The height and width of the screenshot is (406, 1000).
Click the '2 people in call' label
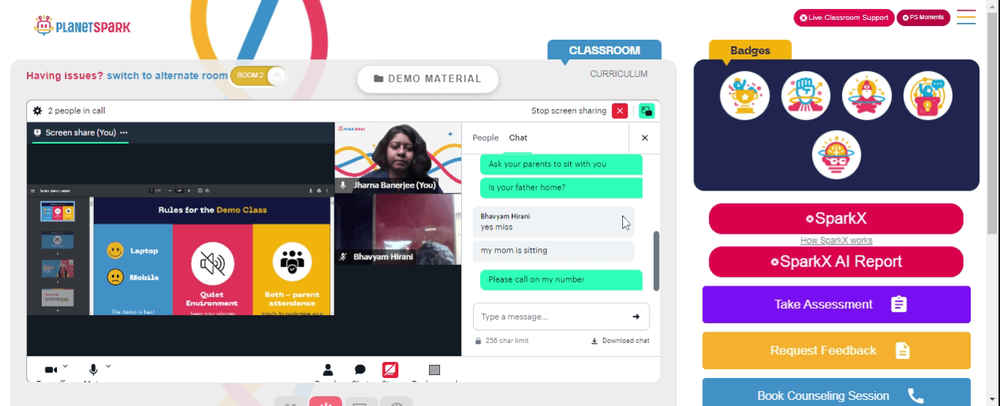77,111
